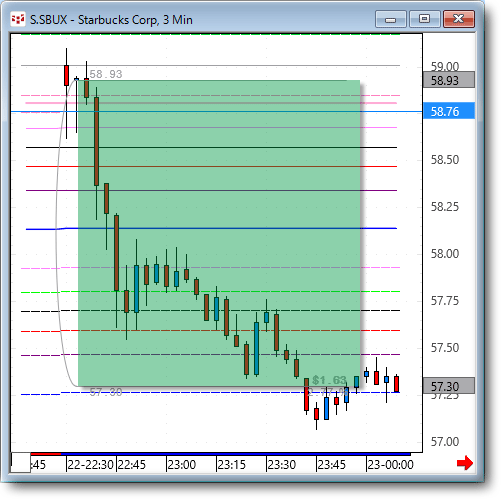
Task: Click the white box at bottom left corner
Action: (x=21, y=462)
